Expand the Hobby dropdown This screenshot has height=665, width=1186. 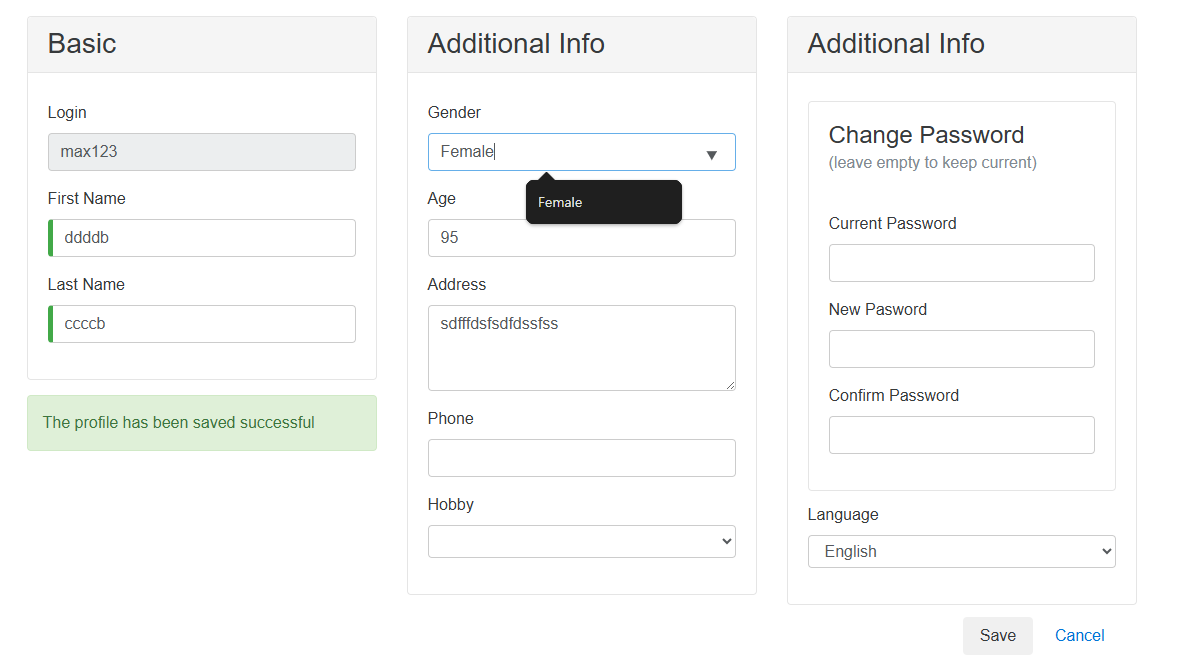click(x=581, y=541)
